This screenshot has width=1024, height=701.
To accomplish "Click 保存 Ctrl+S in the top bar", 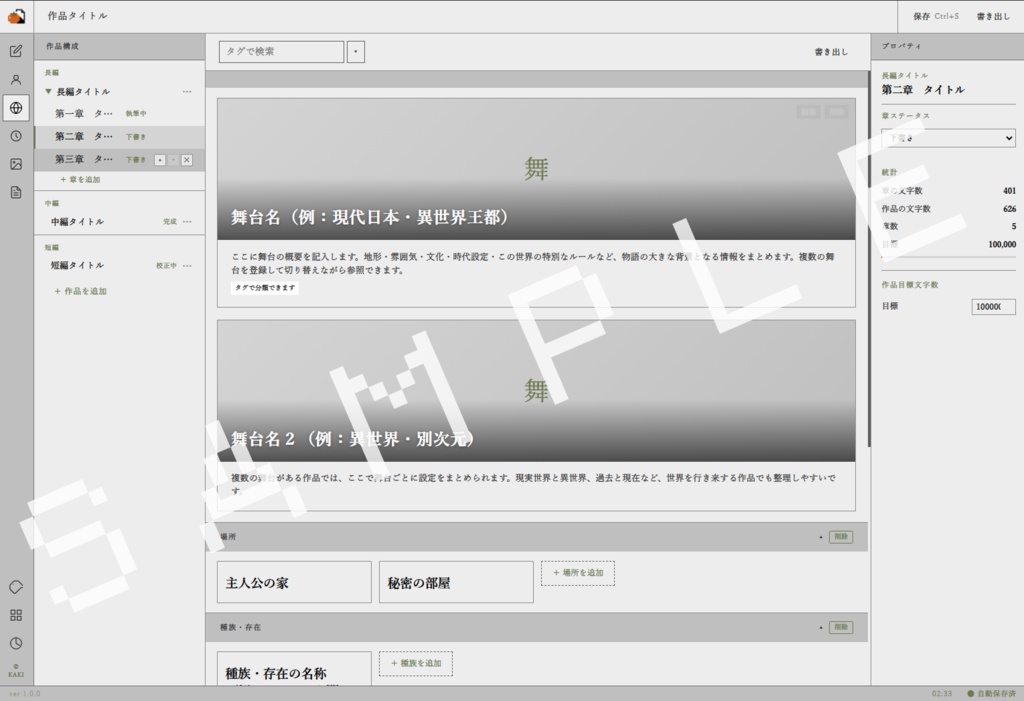I will click(x=935, y=16).
